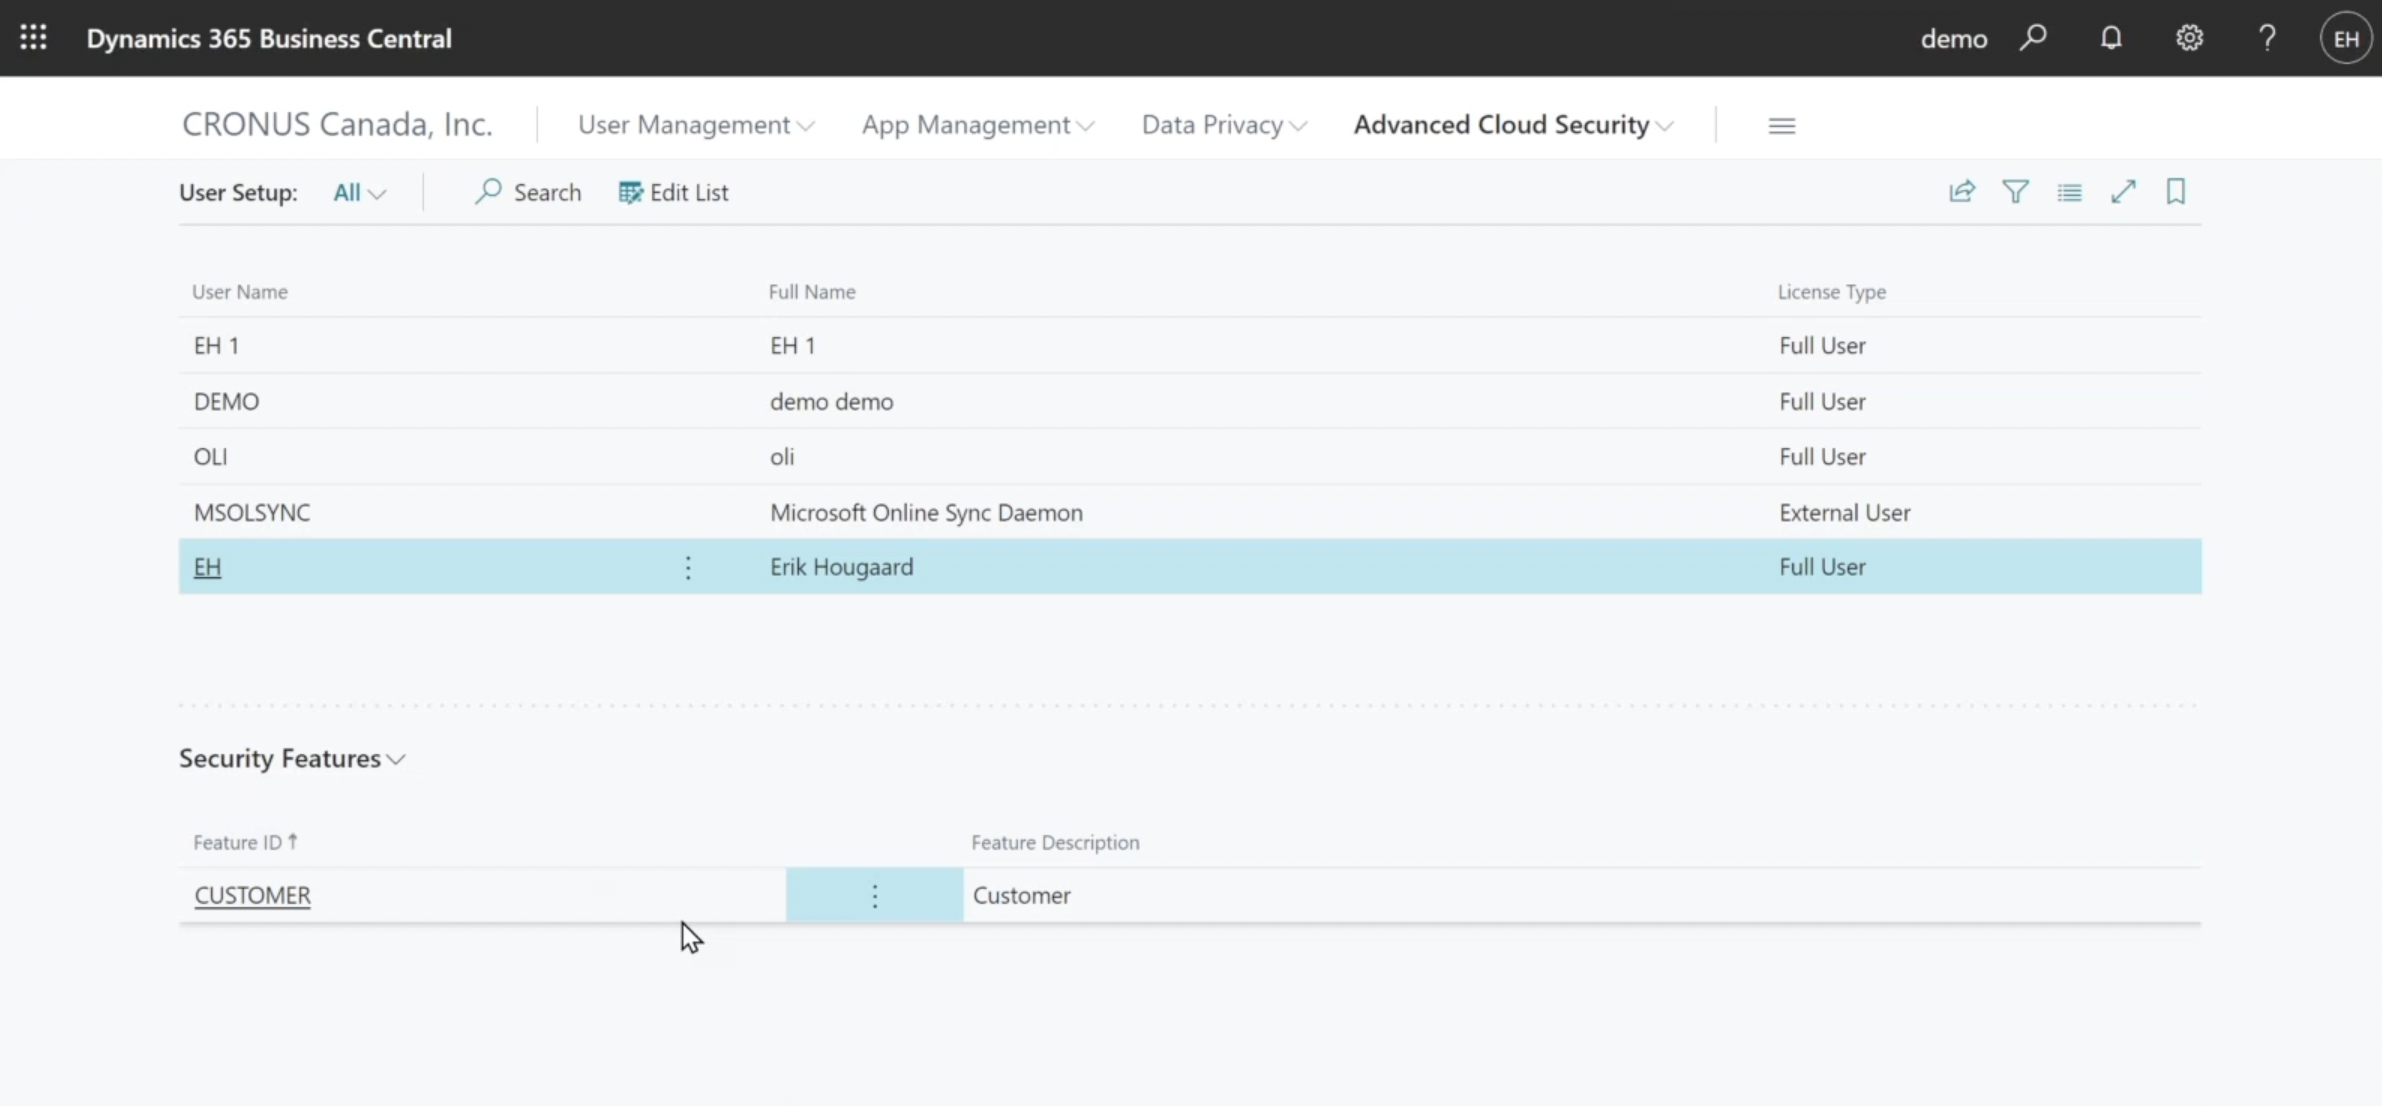Screen dimensions: 2382x1106
Task: Open the EH user account avatar
Action: [x=2345, y=38]
